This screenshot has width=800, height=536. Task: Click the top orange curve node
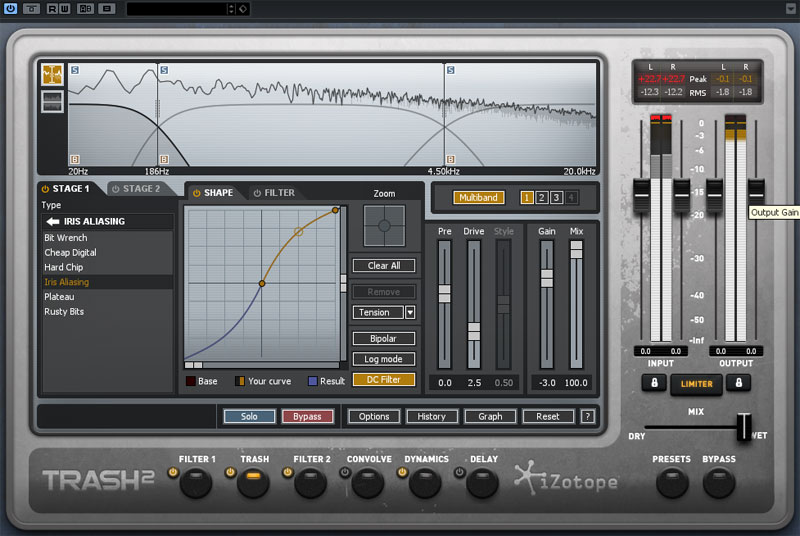[x=335, y=210]
